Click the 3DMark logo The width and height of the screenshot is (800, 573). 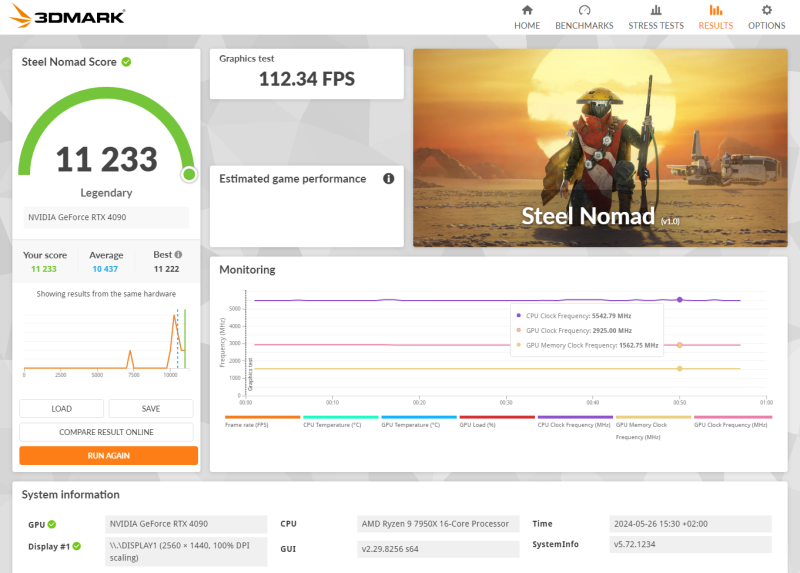click(67, 16)
